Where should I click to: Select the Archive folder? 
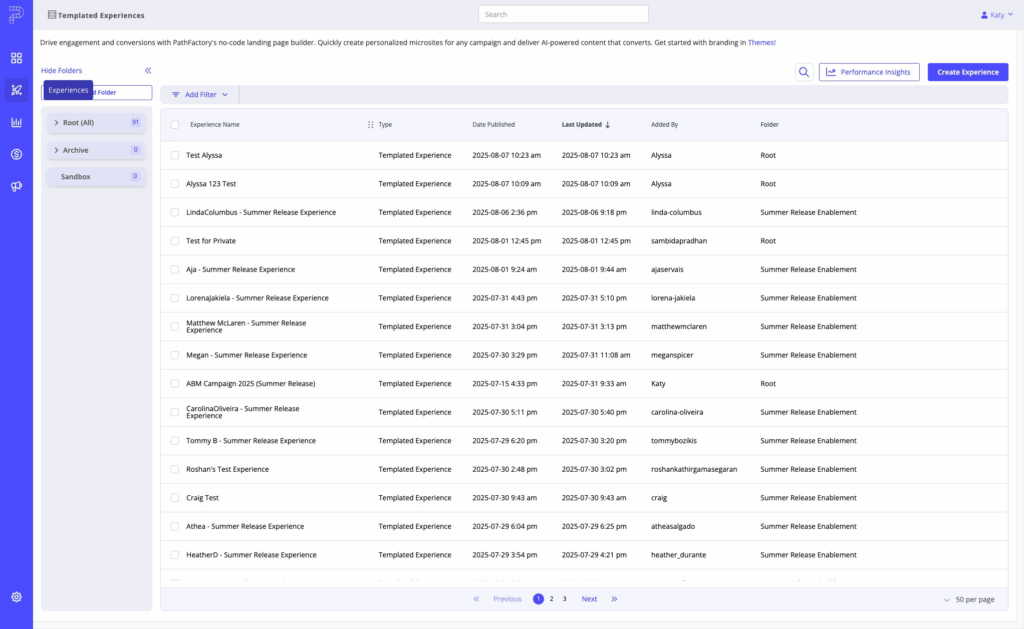[x=96, y=150]
